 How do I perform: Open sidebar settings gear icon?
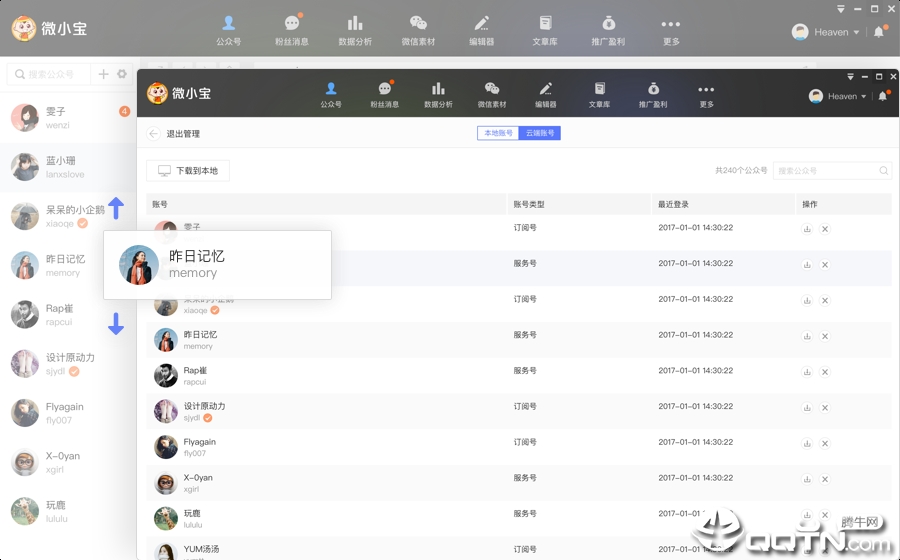click(x=122, y=74)
